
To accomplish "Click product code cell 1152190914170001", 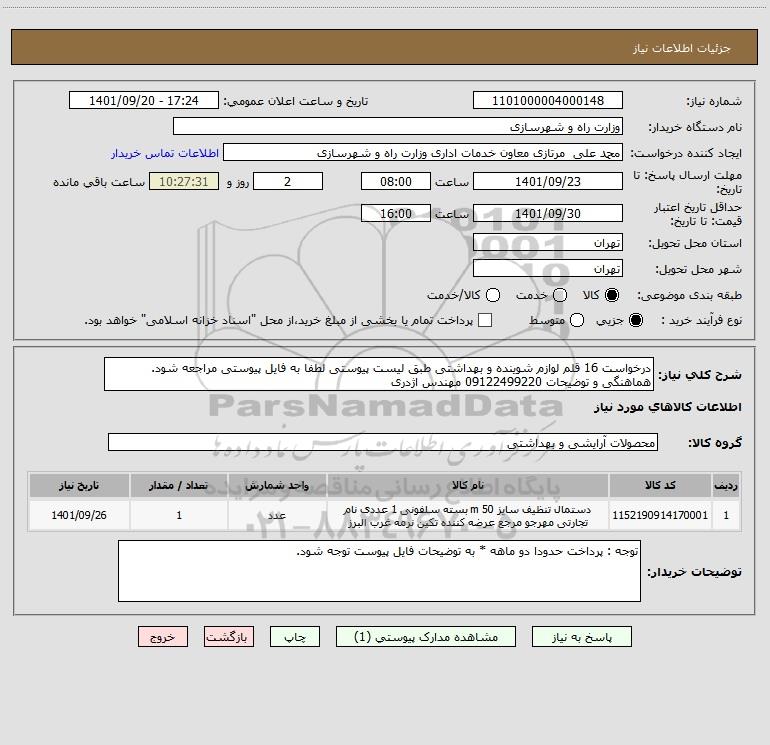I will point(660,515).
